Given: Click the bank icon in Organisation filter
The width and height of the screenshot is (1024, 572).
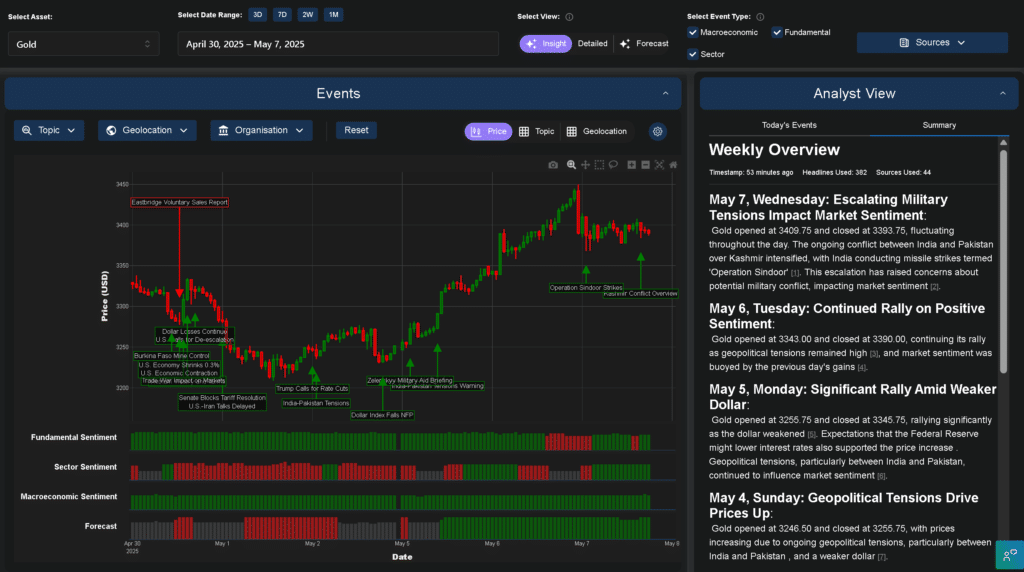Looking at the screenshot, I should click(223, 131).
